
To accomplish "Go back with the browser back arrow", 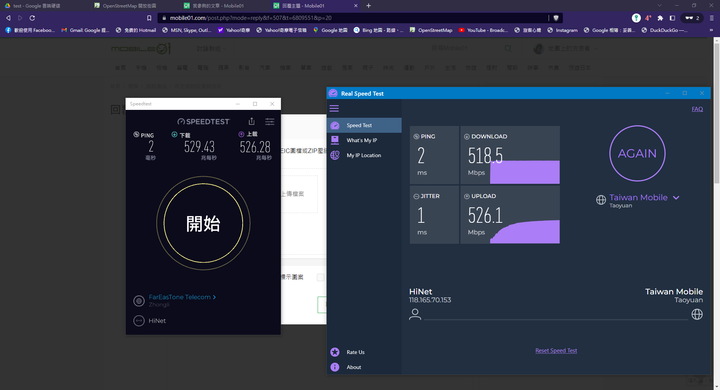I will click(8, 18).
